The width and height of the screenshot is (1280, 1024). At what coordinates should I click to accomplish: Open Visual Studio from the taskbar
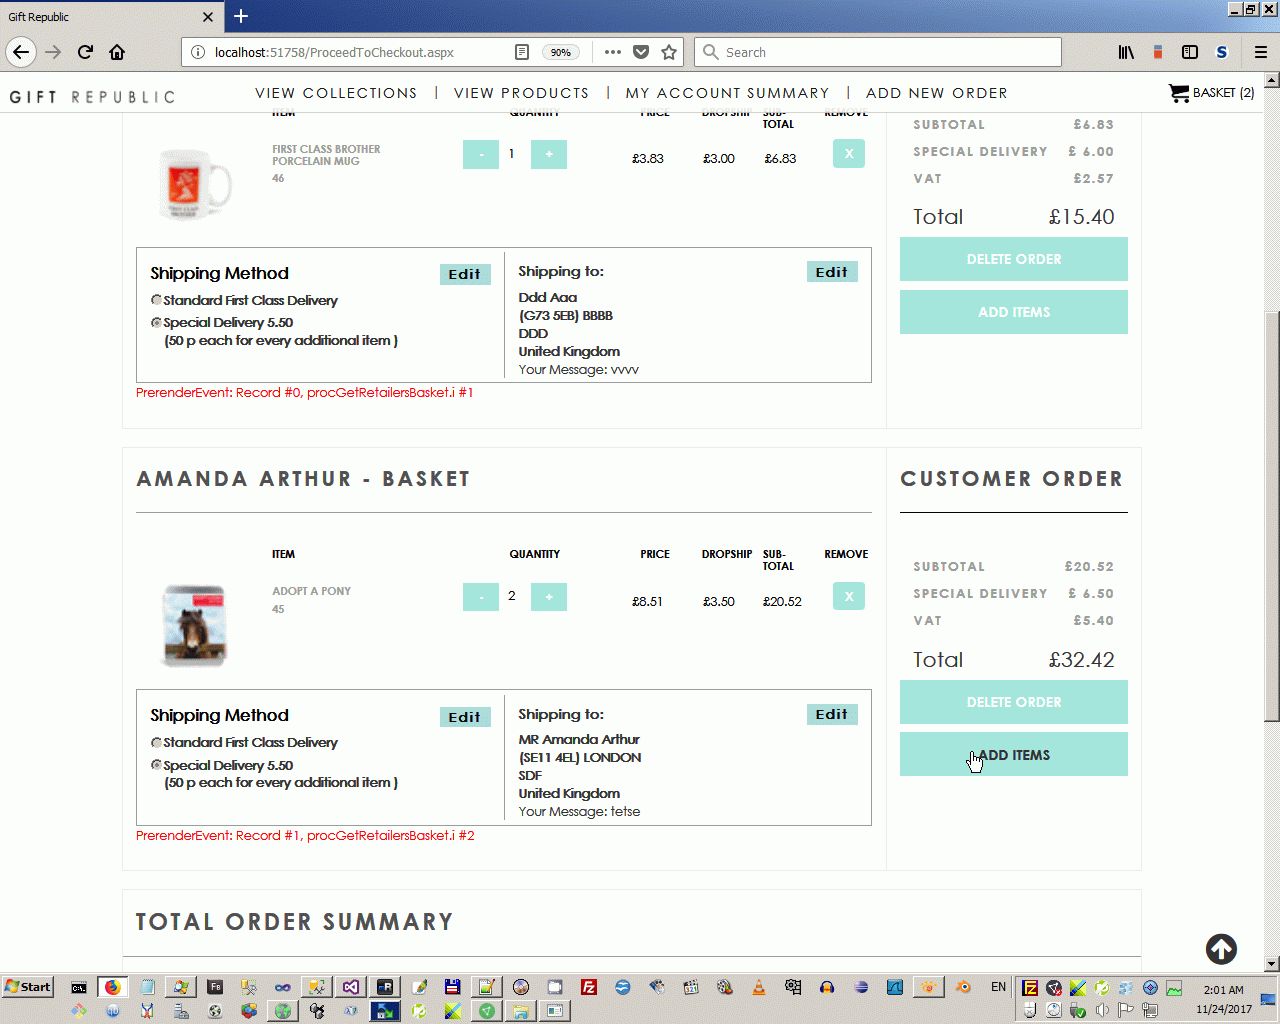click(351, 987)
